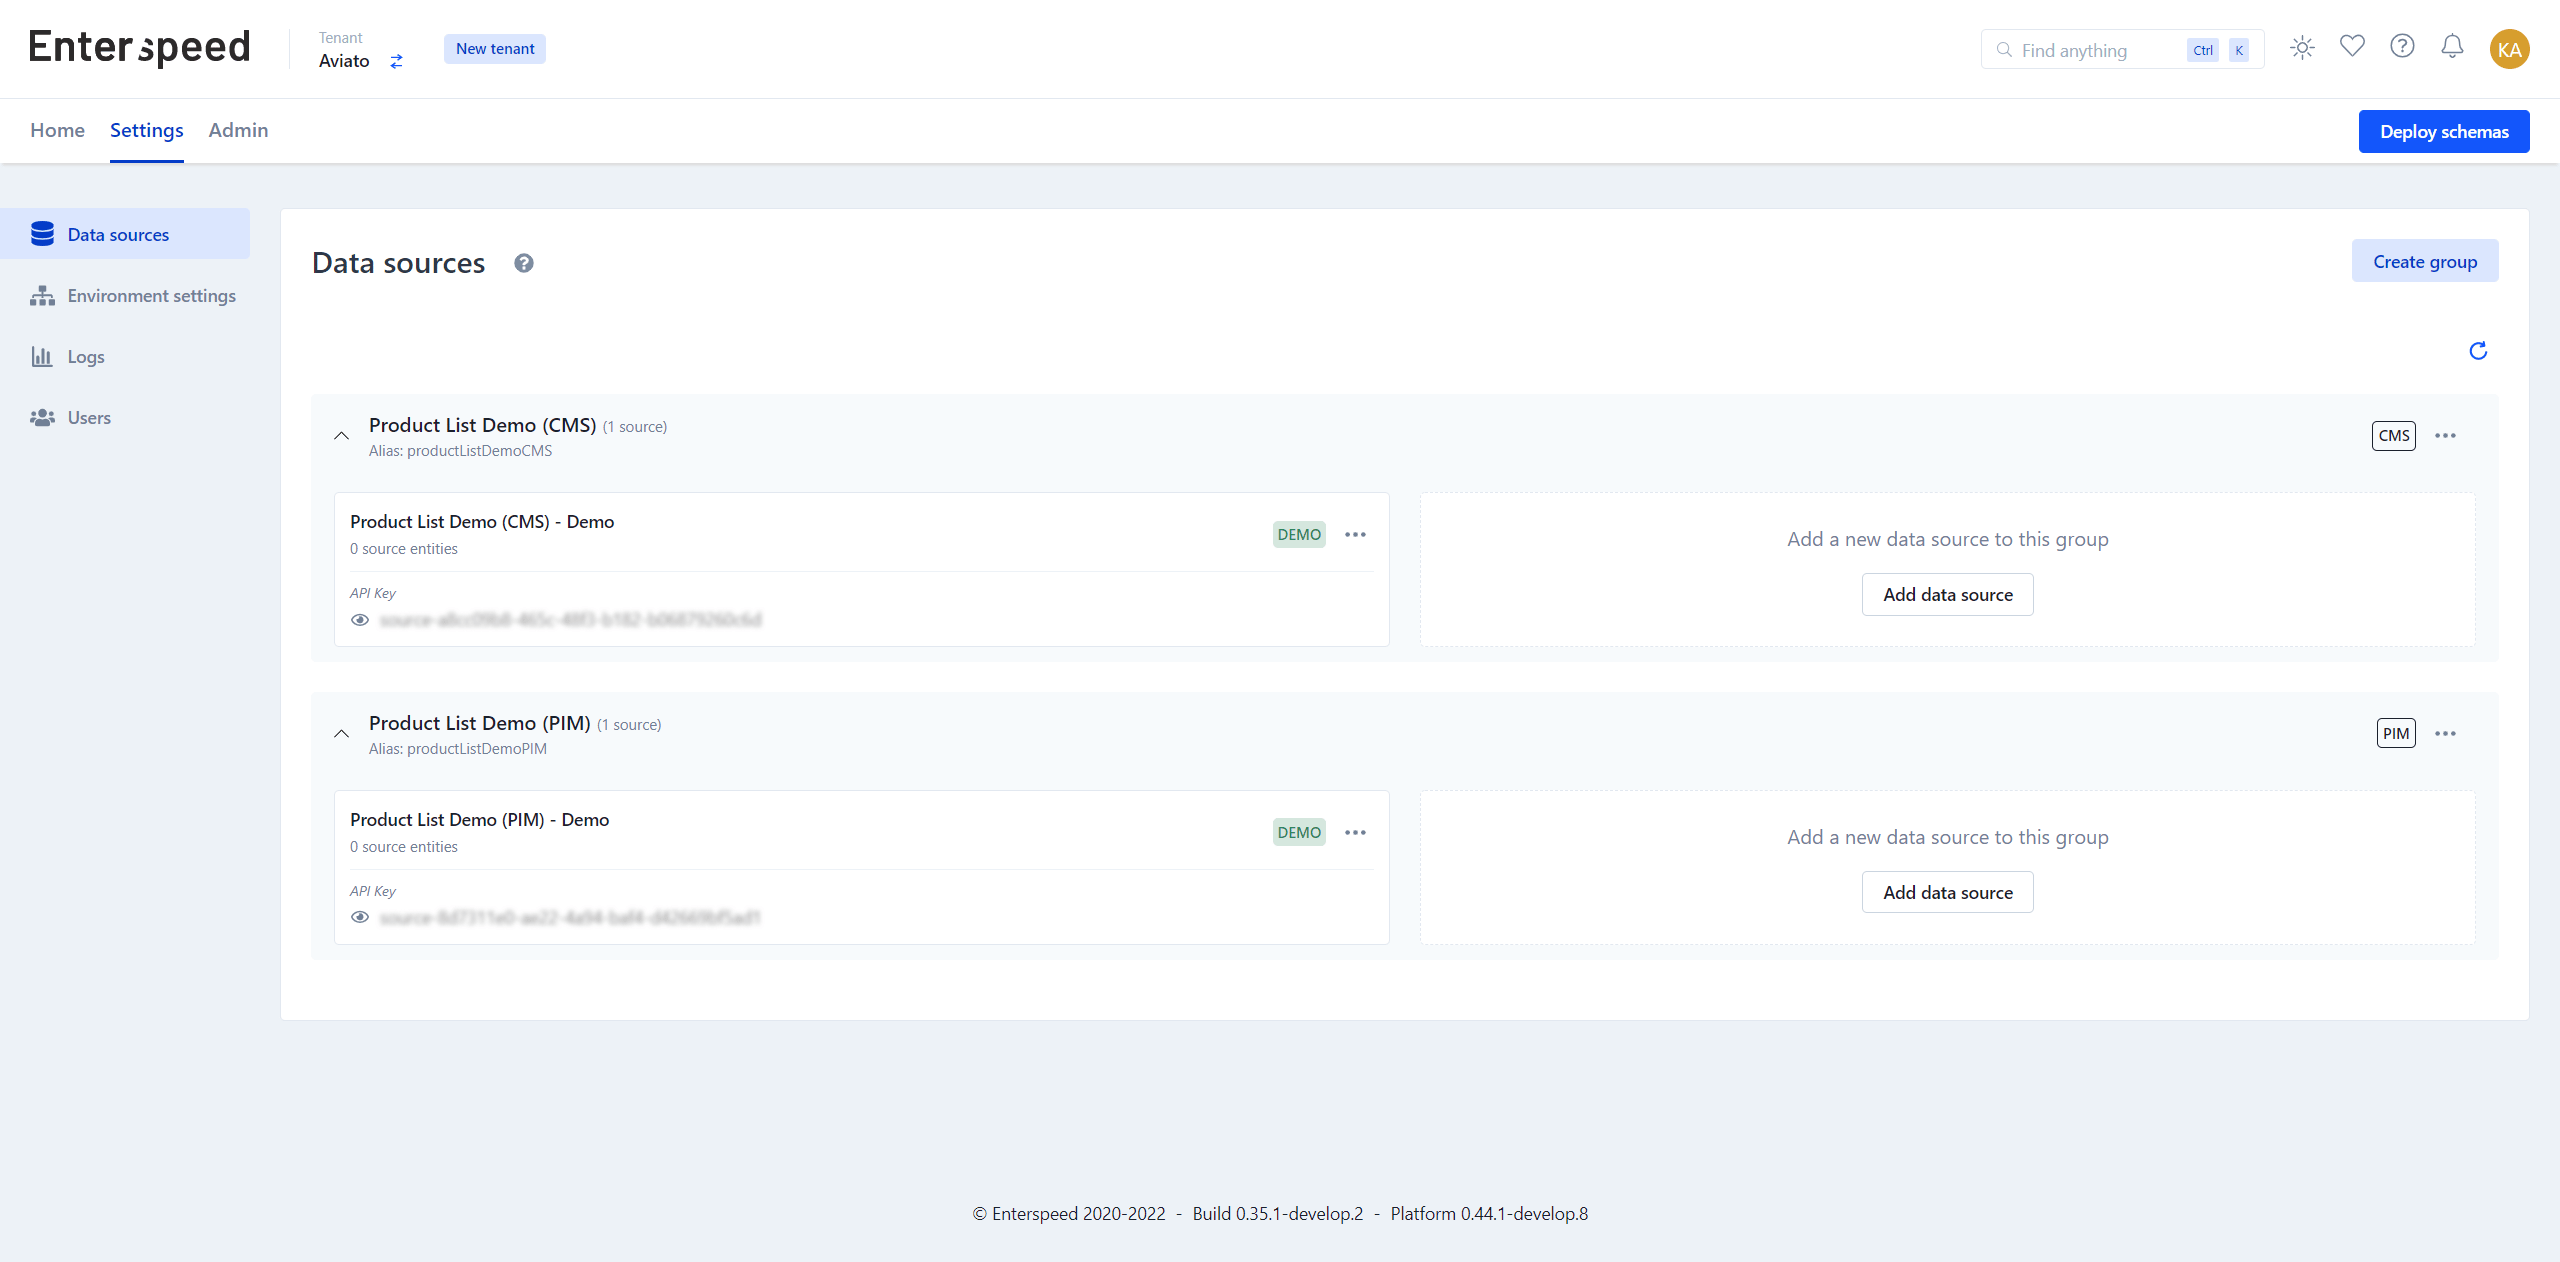Open notifications bell
This screenshot has width=2560, height=1262.
2452,46
